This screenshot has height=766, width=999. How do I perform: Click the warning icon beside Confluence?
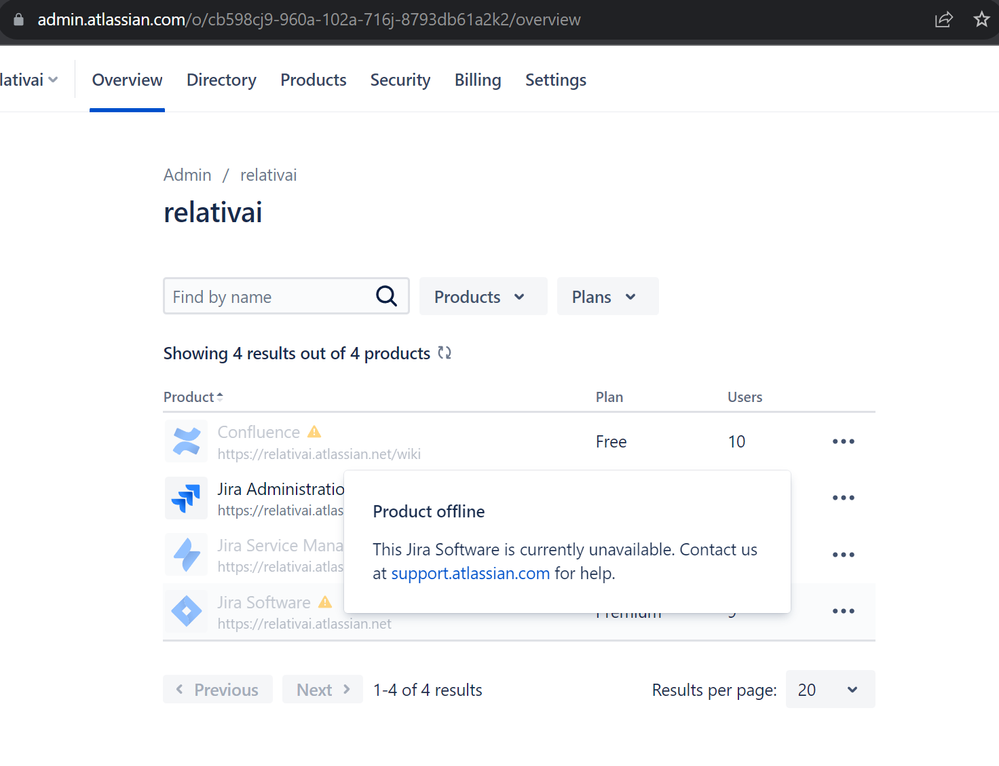314,432
